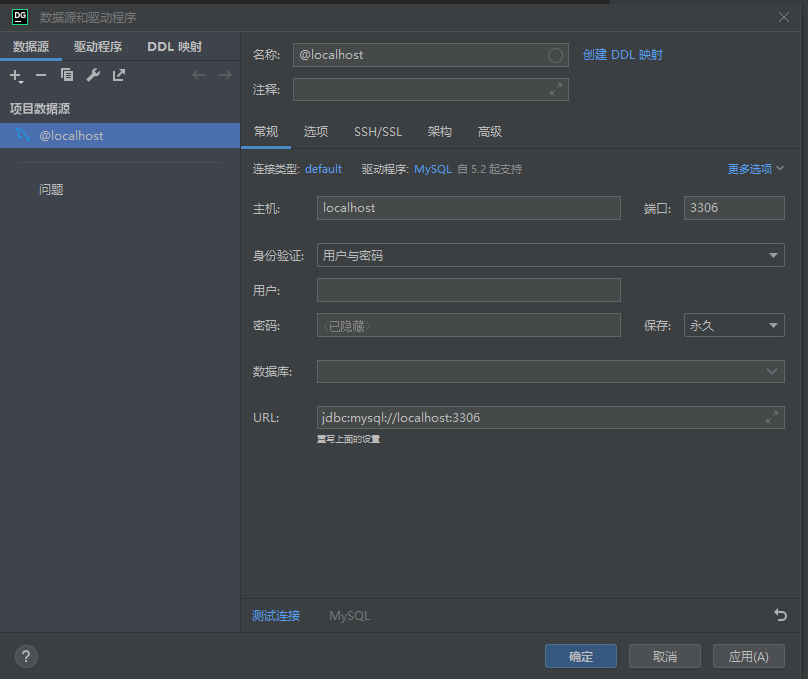Expand the comment field with the expand icon

tap(556, 90)
